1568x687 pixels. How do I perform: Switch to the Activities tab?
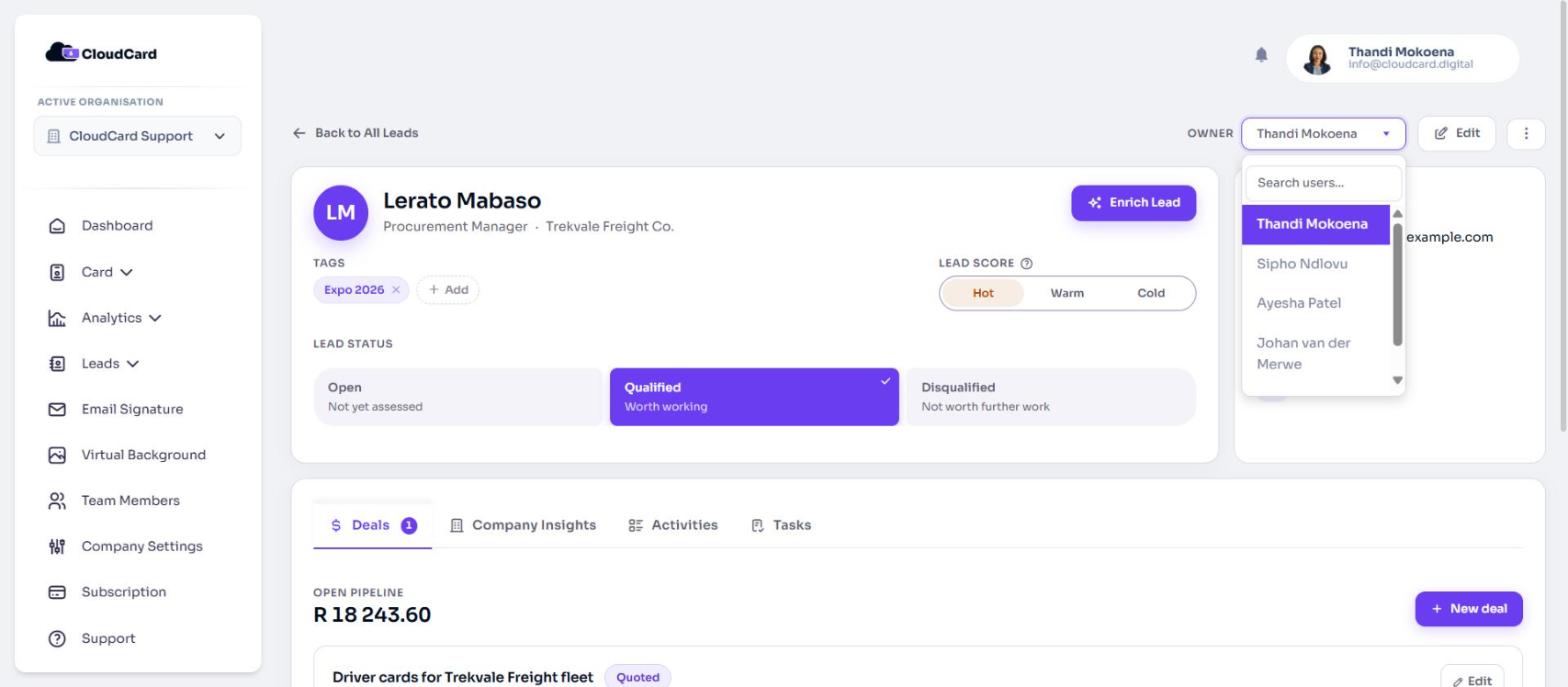coord(673,525)
